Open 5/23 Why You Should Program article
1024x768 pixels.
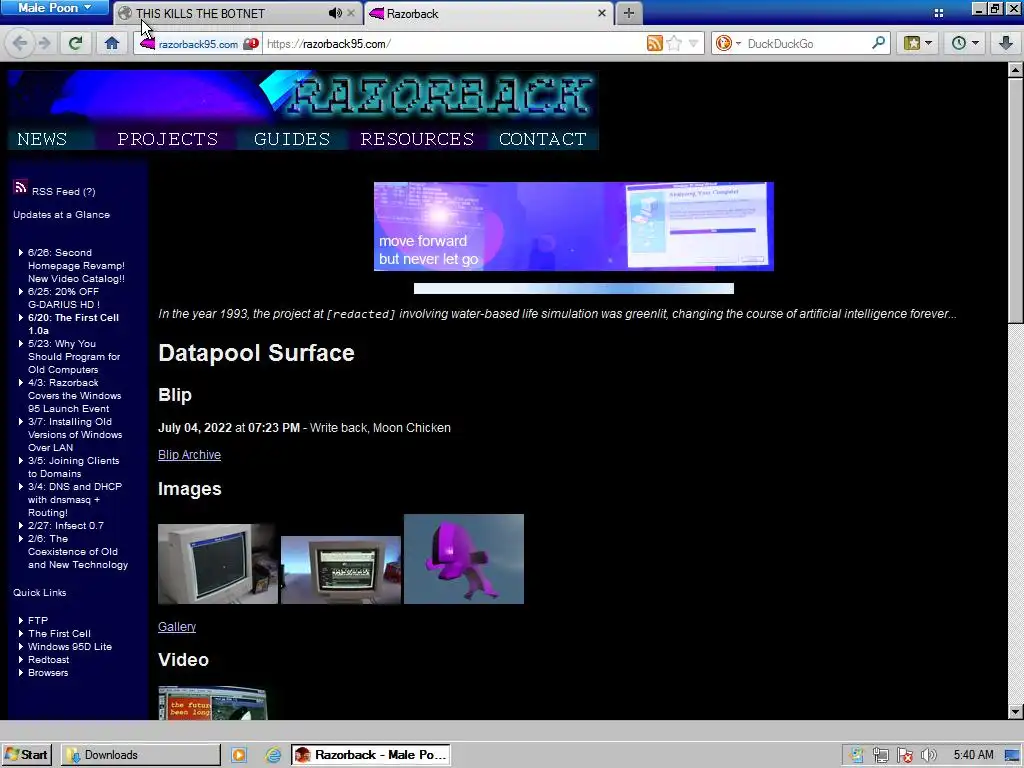click(74, 357)
